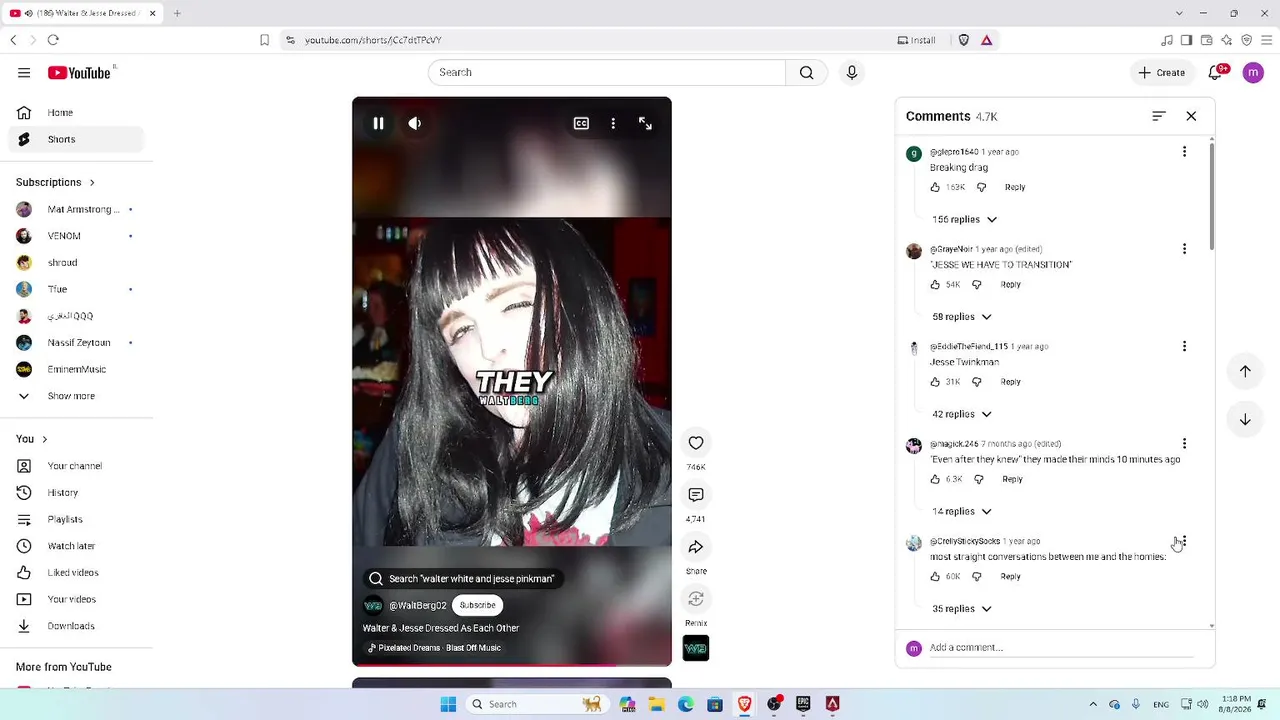Click the Create button
Viewport: 1280px width, 720px height.
click(1162, 72)
